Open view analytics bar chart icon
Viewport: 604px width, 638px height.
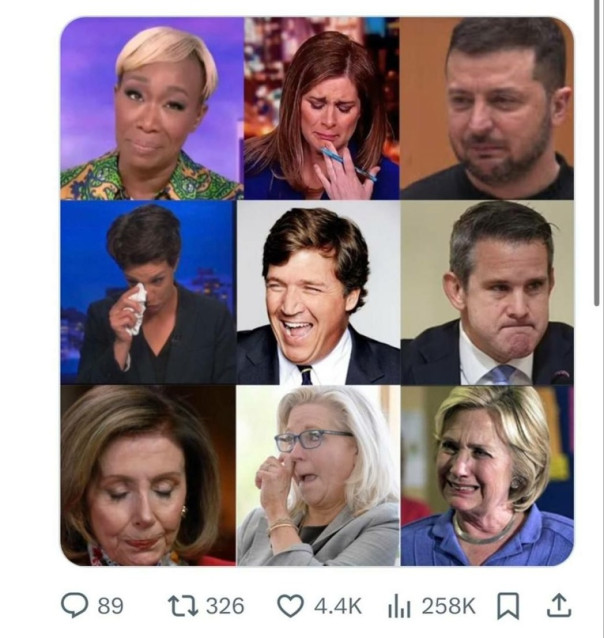coord(400,605)
